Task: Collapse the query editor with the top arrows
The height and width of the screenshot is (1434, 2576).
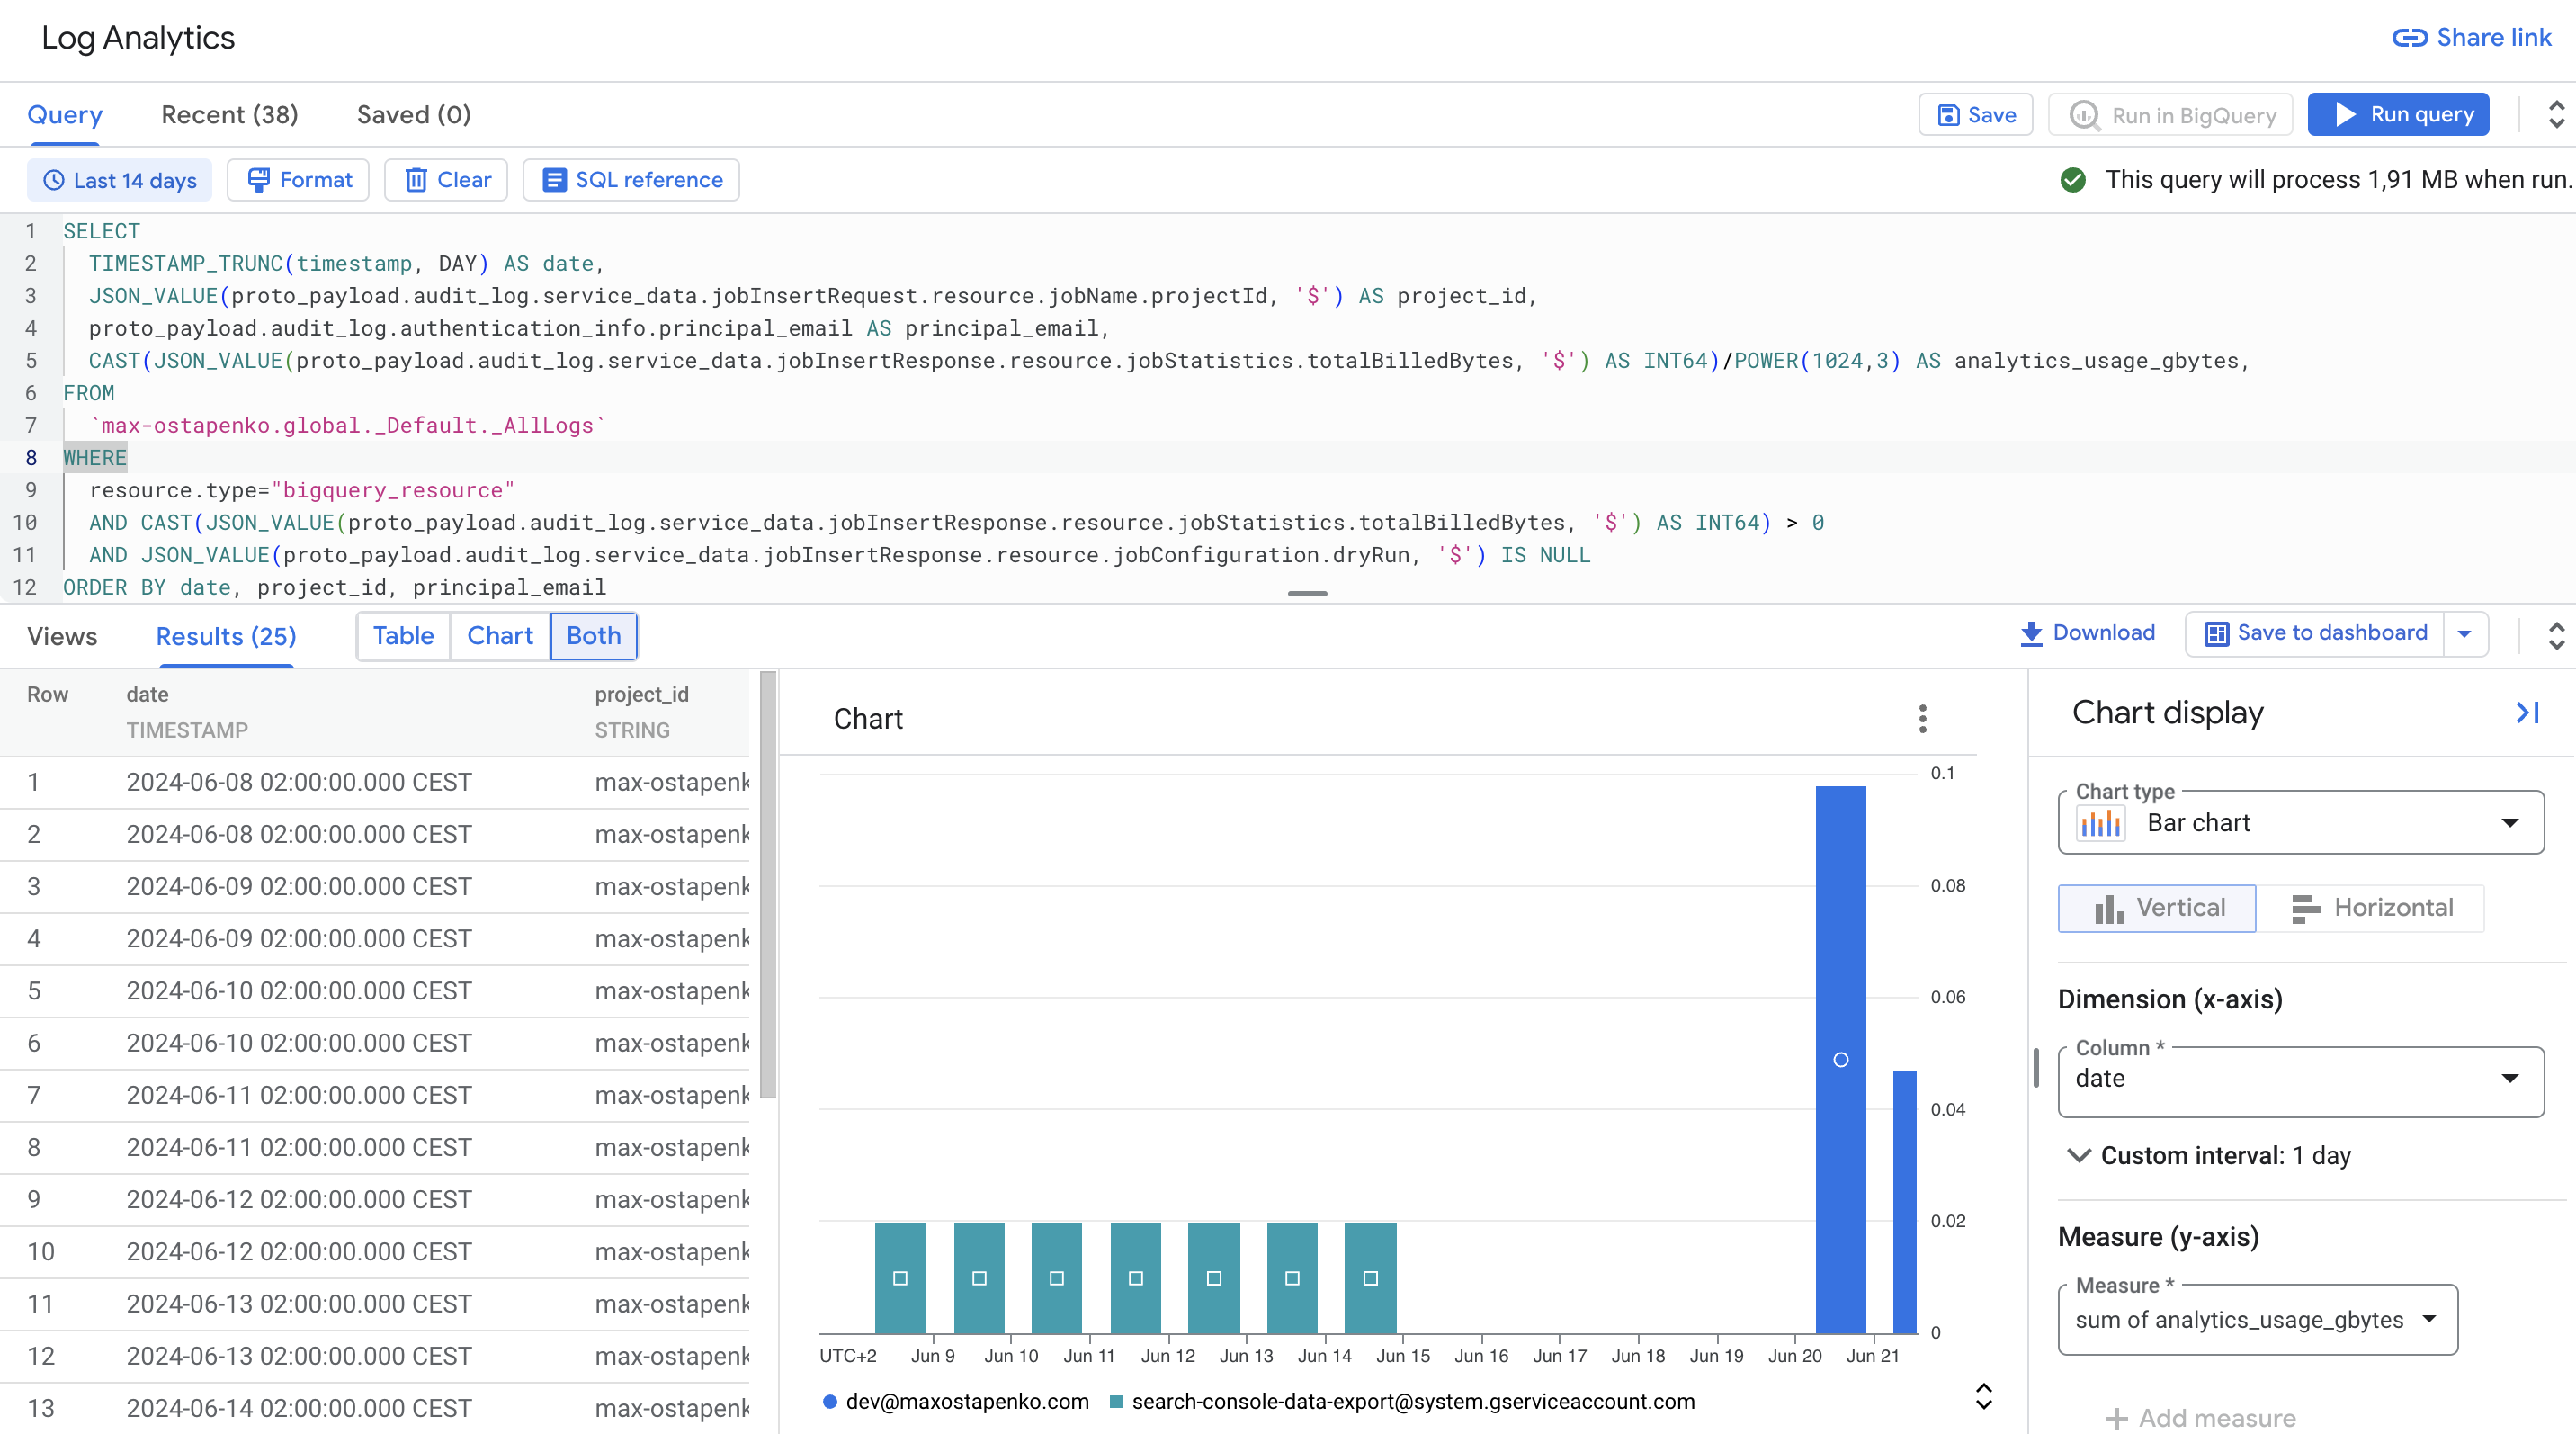Action: click(2555, 115)
